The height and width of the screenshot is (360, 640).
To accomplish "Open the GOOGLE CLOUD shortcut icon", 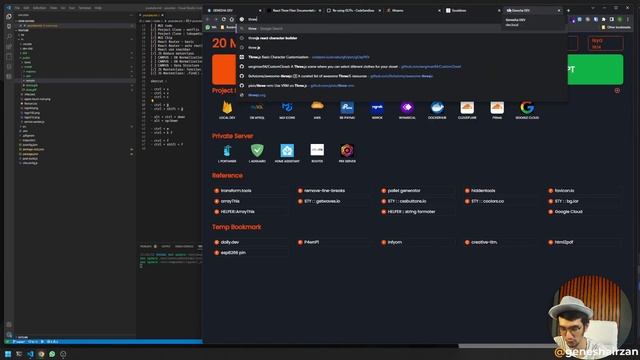I will pos(527,107).
